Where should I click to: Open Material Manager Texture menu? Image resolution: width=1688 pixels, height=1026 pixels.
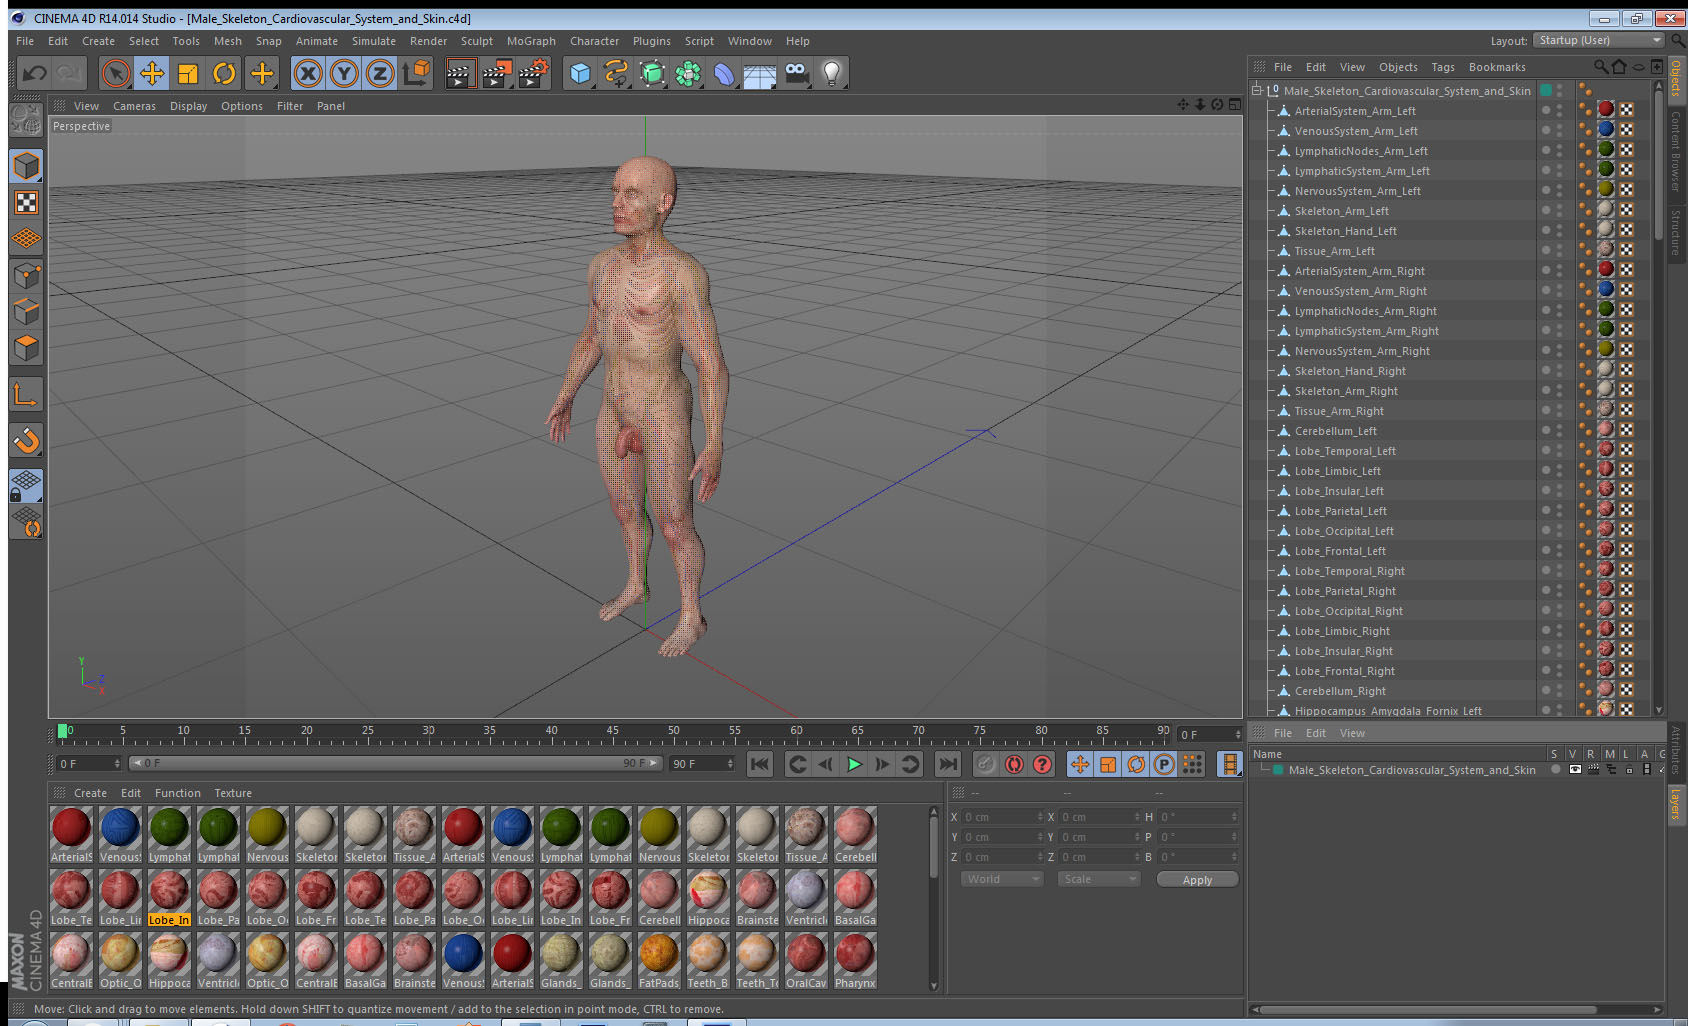[x=233, y=793]
